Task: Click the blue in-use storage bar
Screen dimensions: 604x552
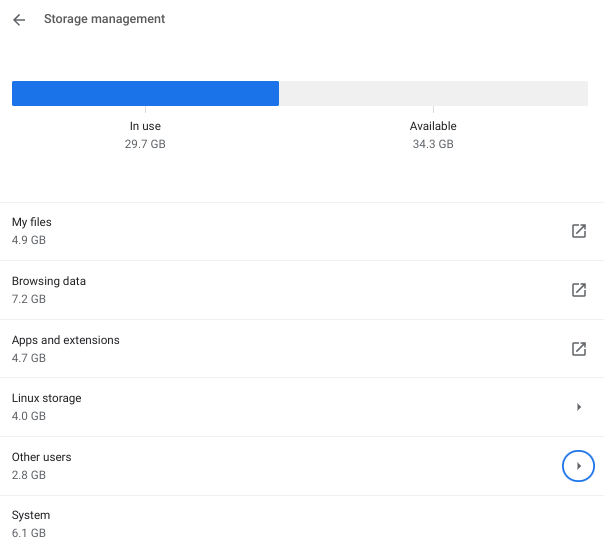Action: point(145,93)
